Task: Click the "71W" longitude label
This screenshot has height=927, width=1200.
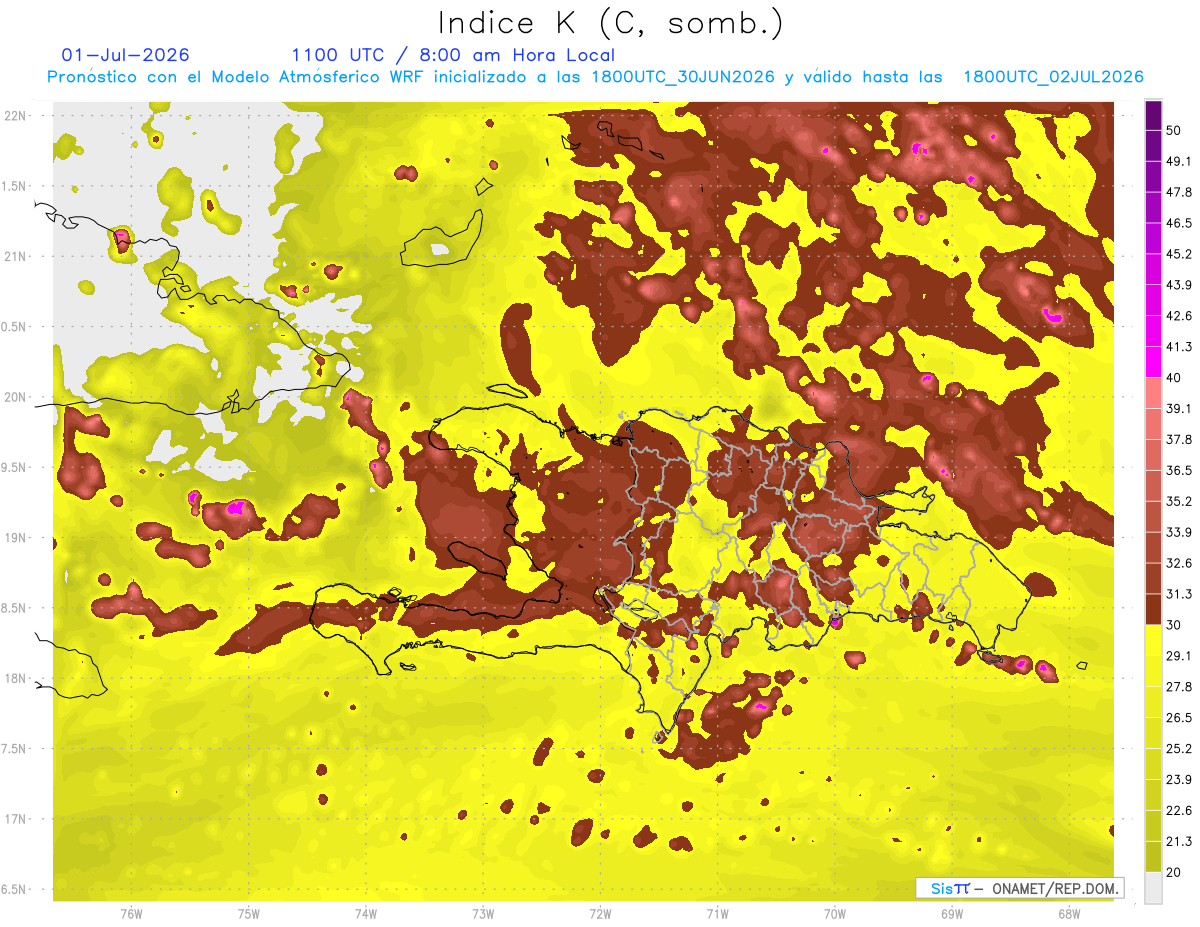Action: [717, 914]
